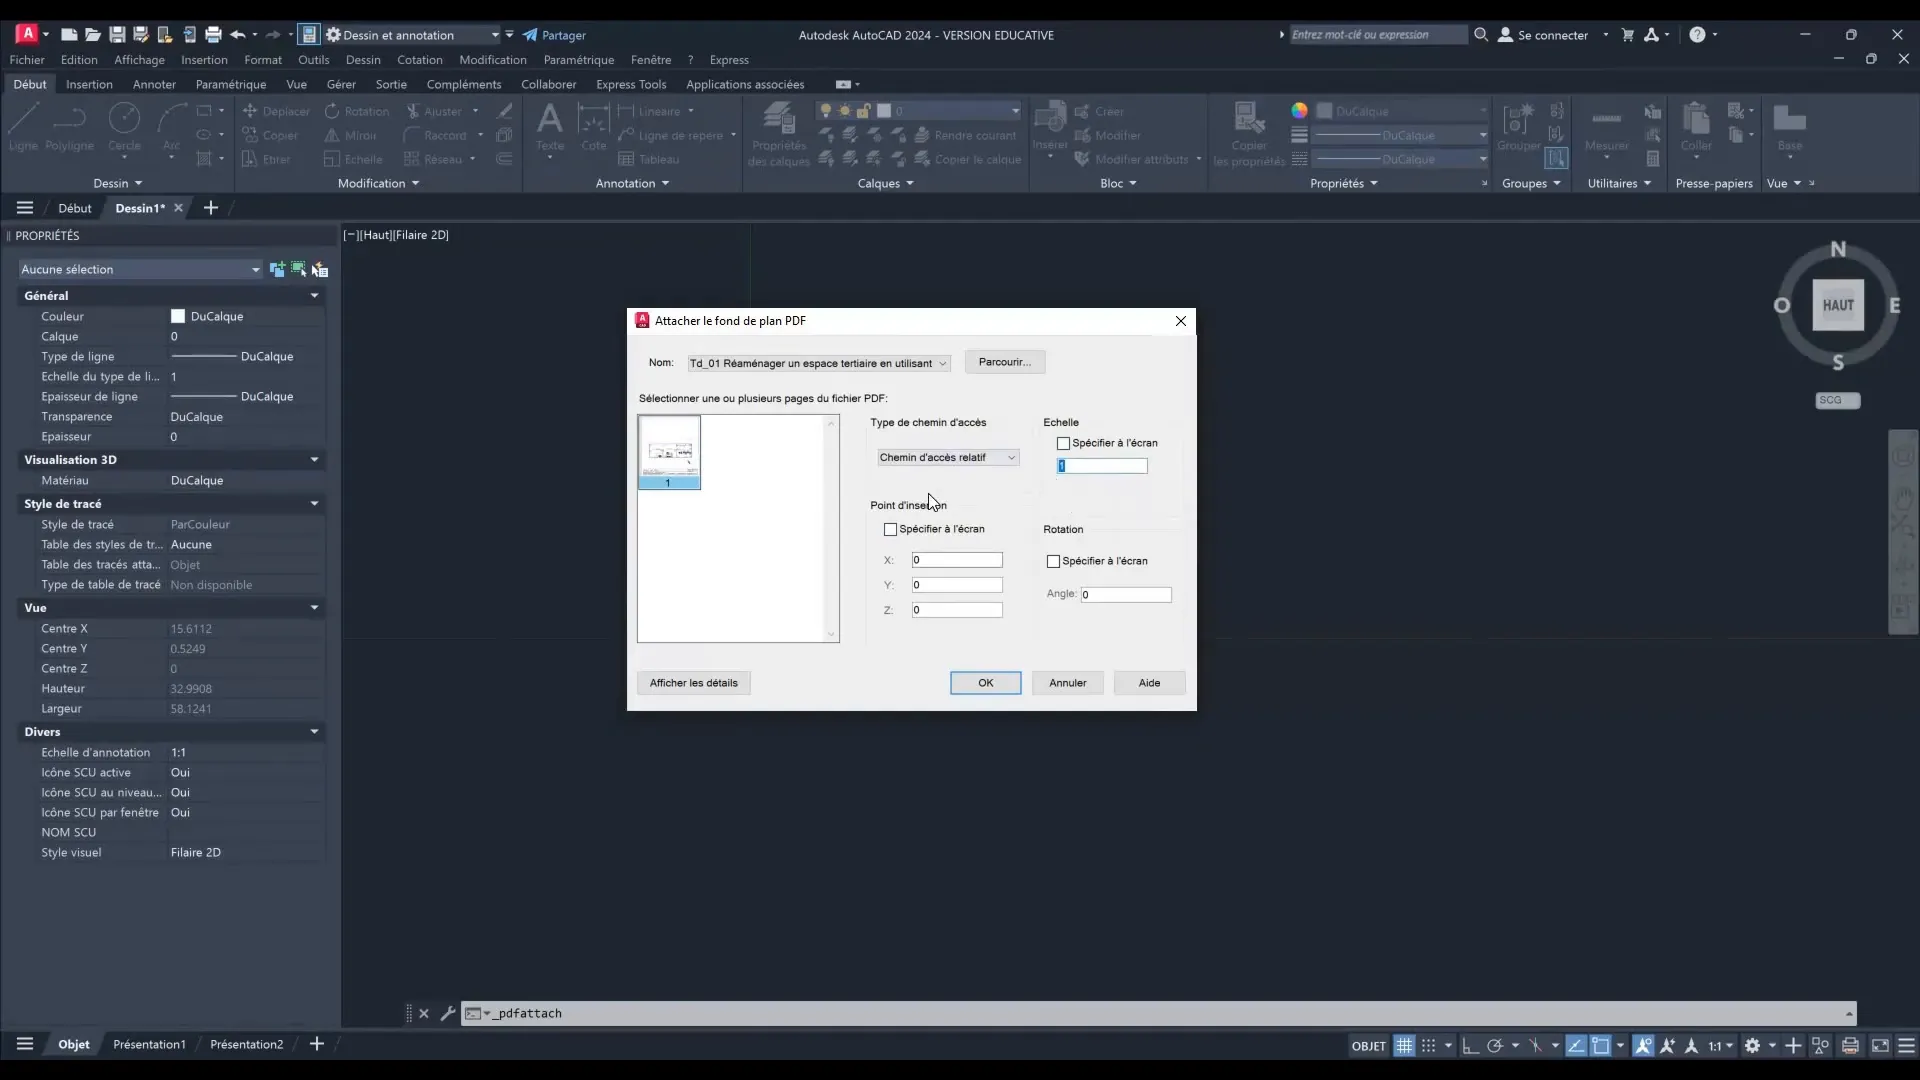1920x1080 pixels.
Task: Collapse the Visualisation 3D section
Action: point(314,460)
